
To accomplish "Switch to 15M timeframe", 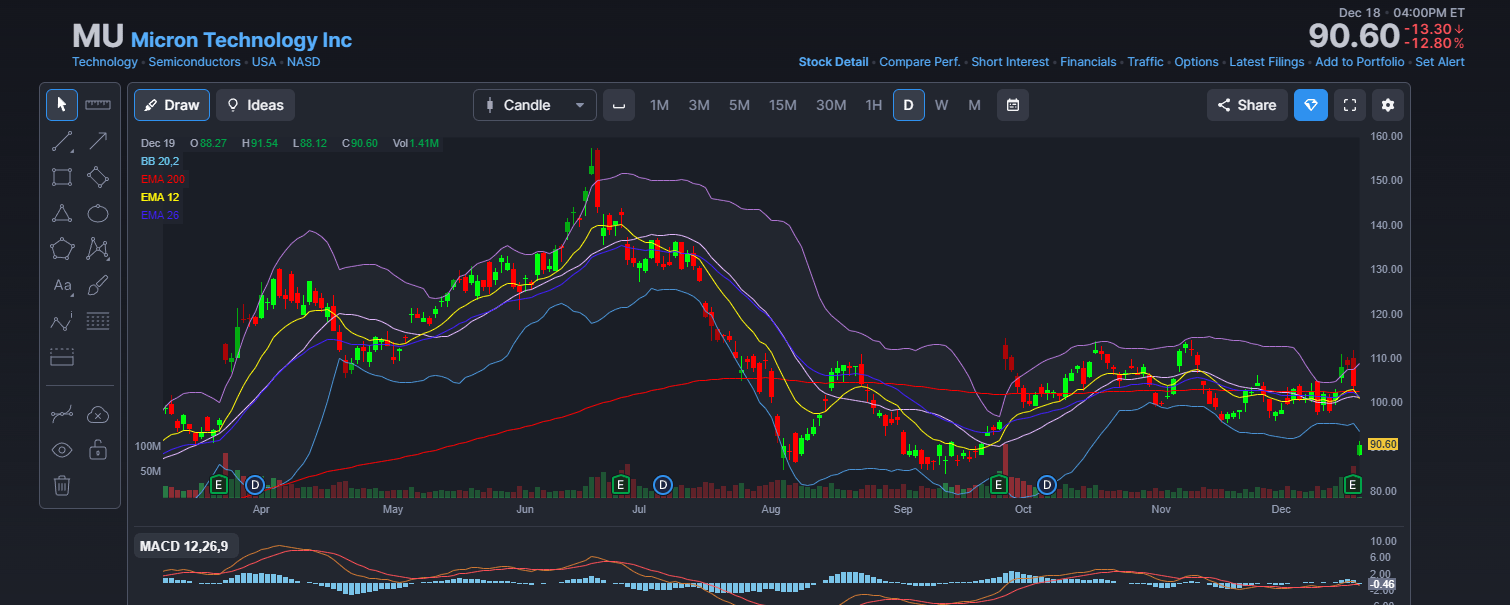I will 783,105.
